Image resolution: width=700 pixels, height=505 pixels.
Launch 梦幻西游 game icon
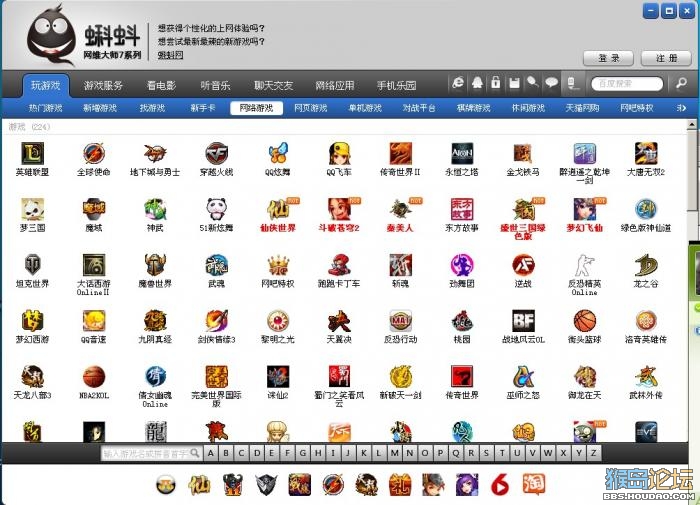point(32,321)
